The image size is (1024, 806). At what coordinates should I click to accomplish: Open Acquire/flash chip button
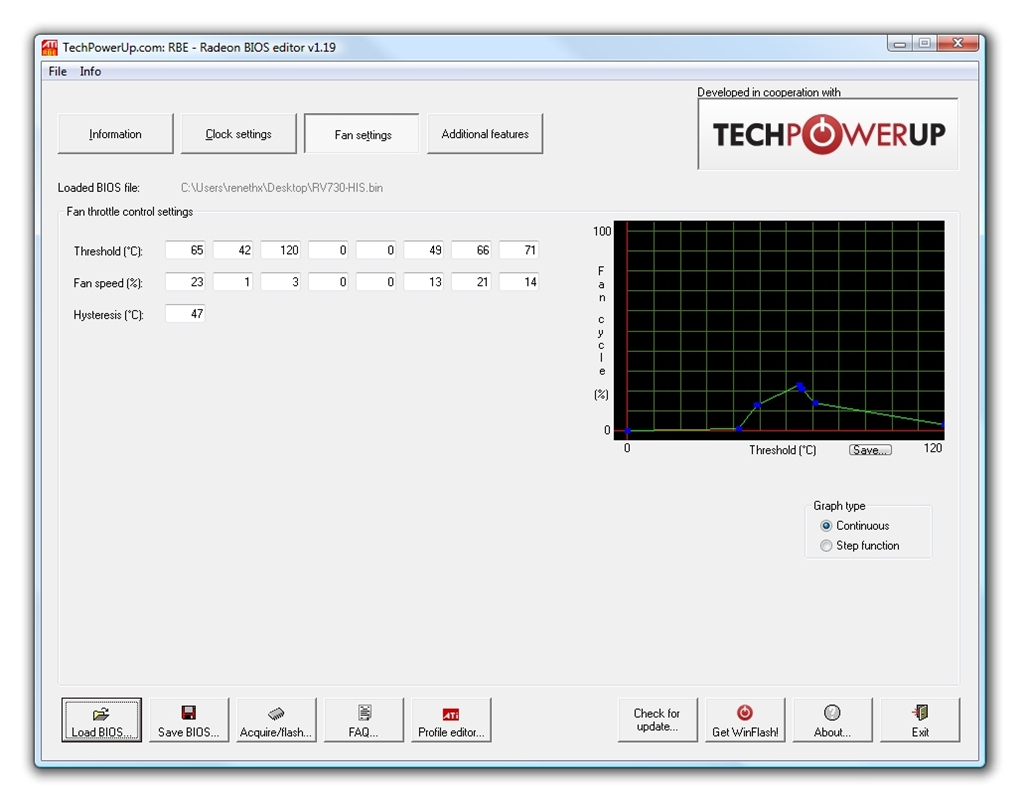276,720
